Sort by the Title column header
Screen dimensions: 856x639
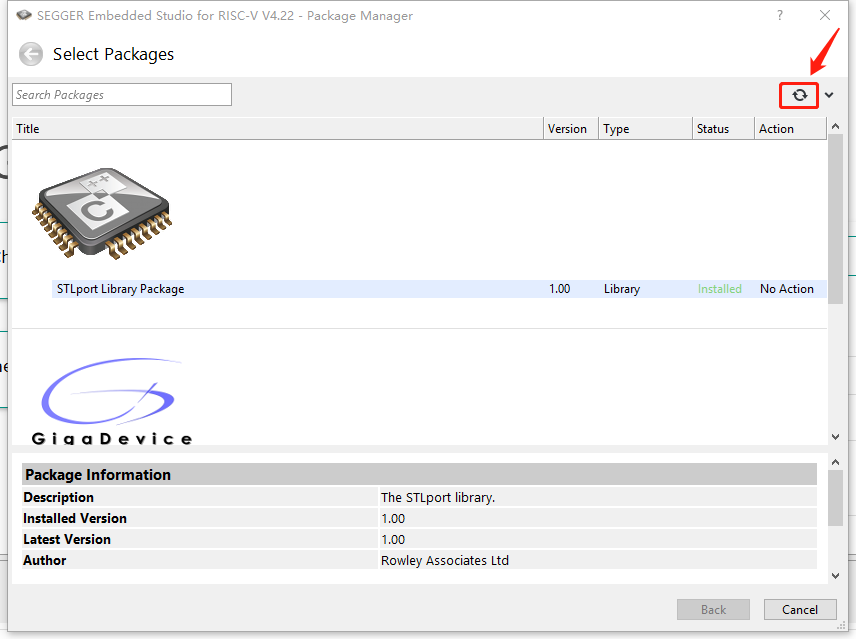(277, 129)
